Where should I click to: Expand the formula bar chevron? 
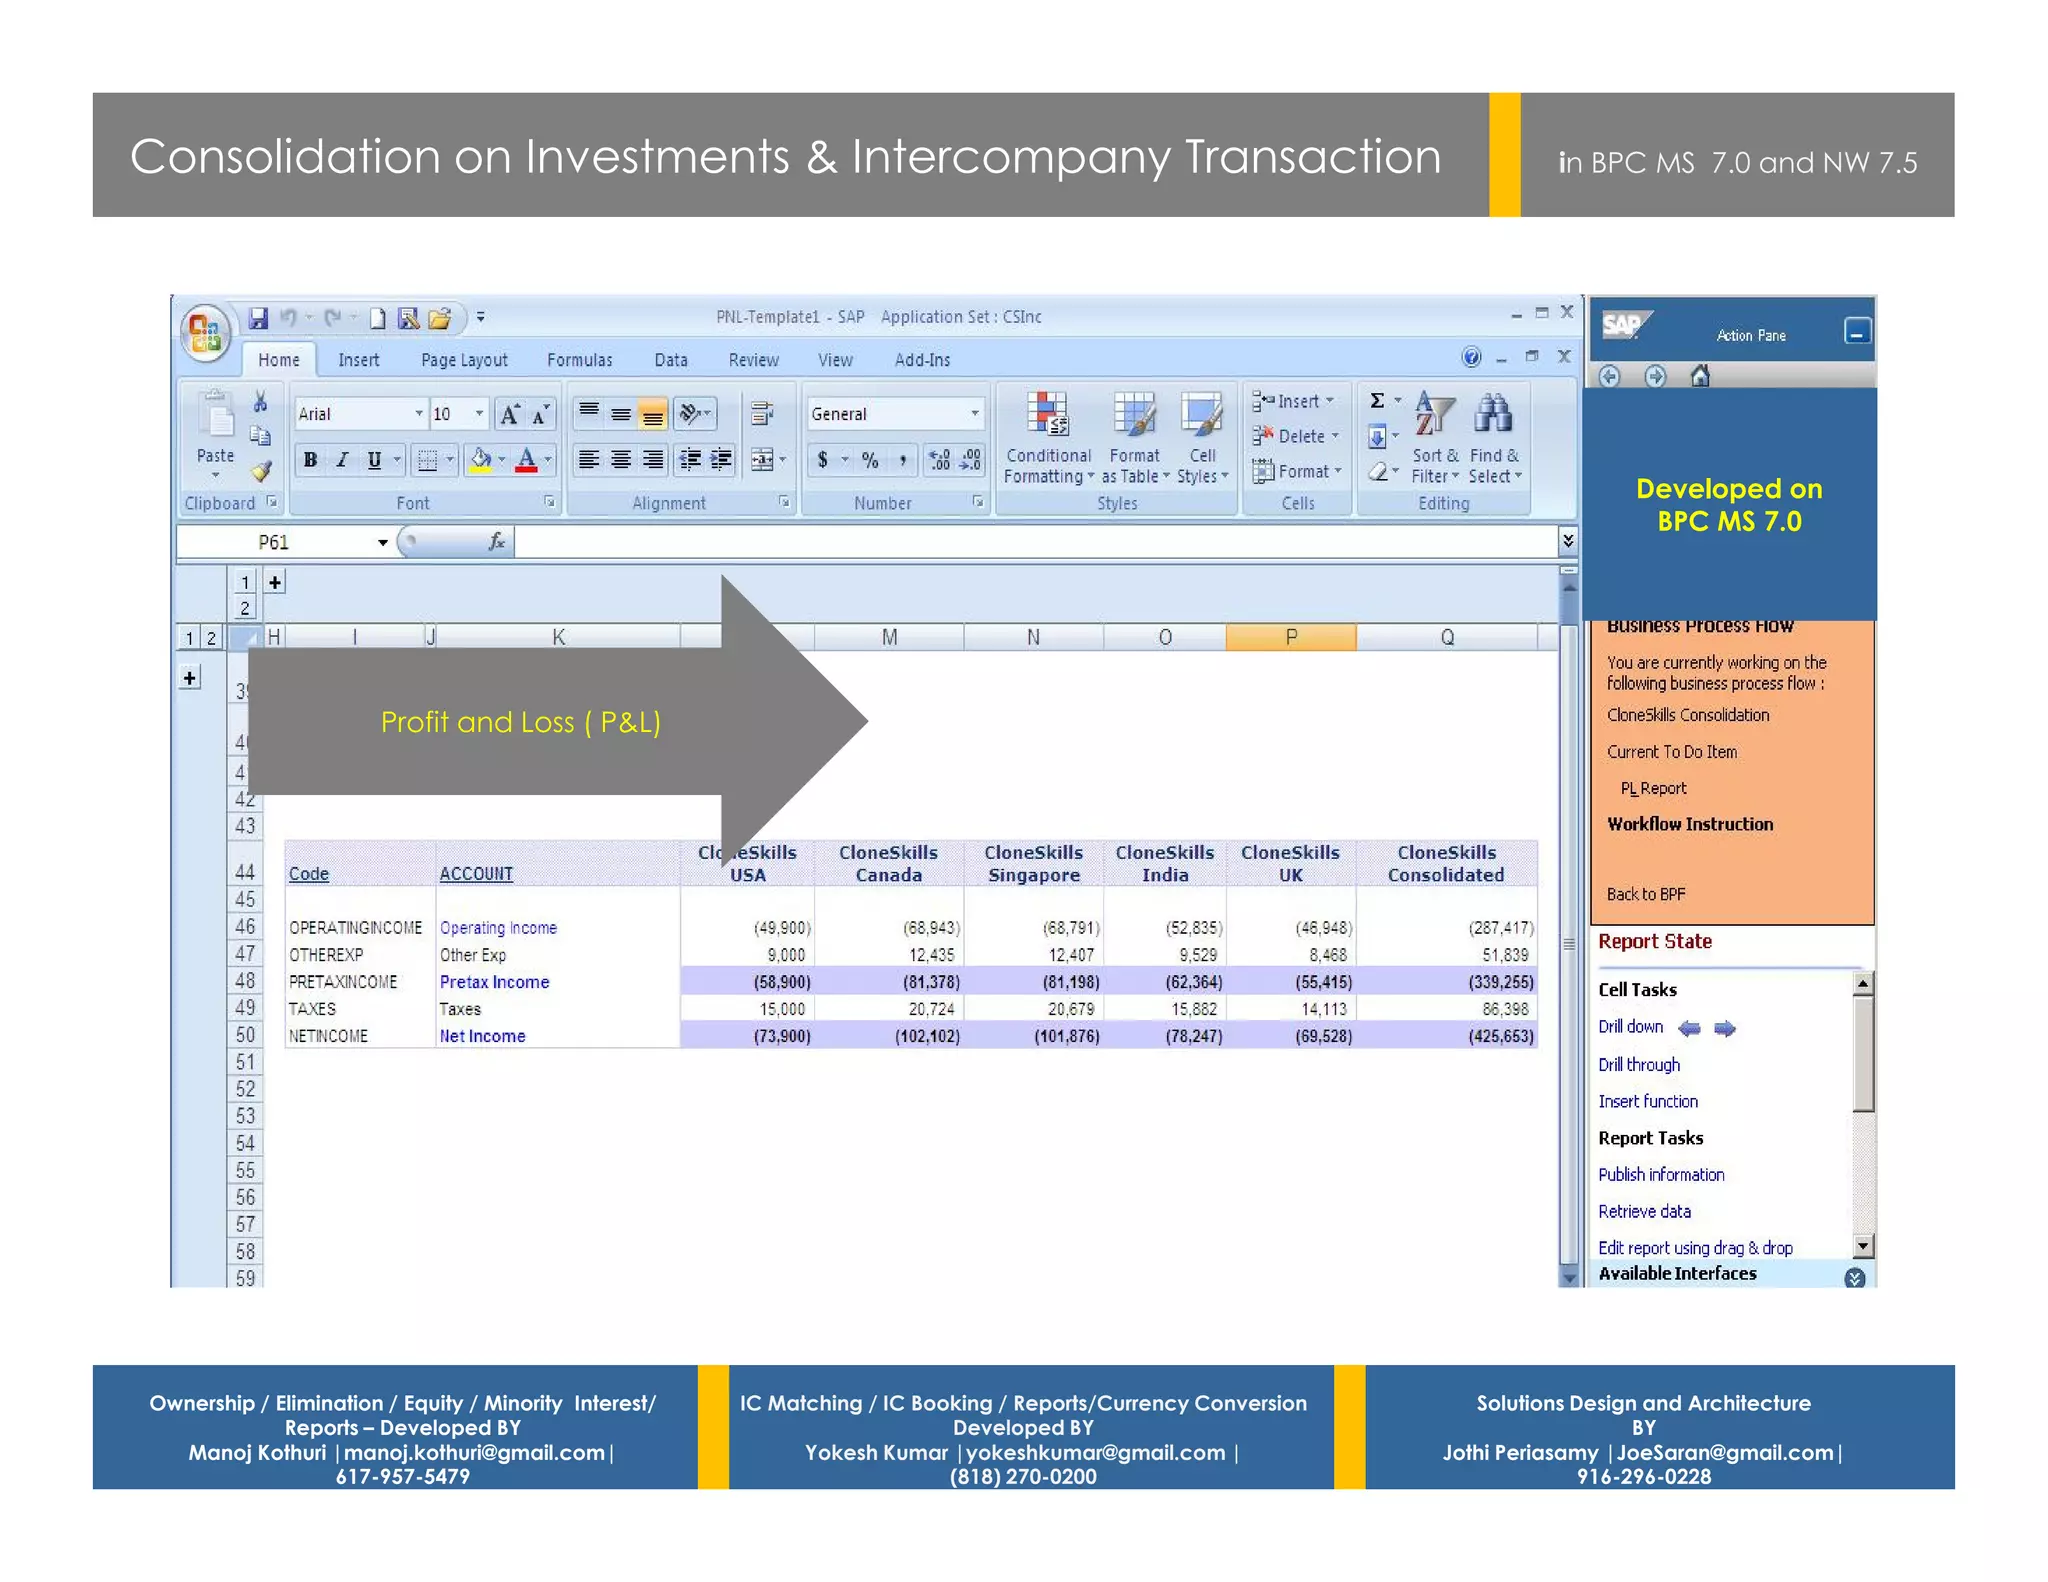click(x=1567, y=541)
